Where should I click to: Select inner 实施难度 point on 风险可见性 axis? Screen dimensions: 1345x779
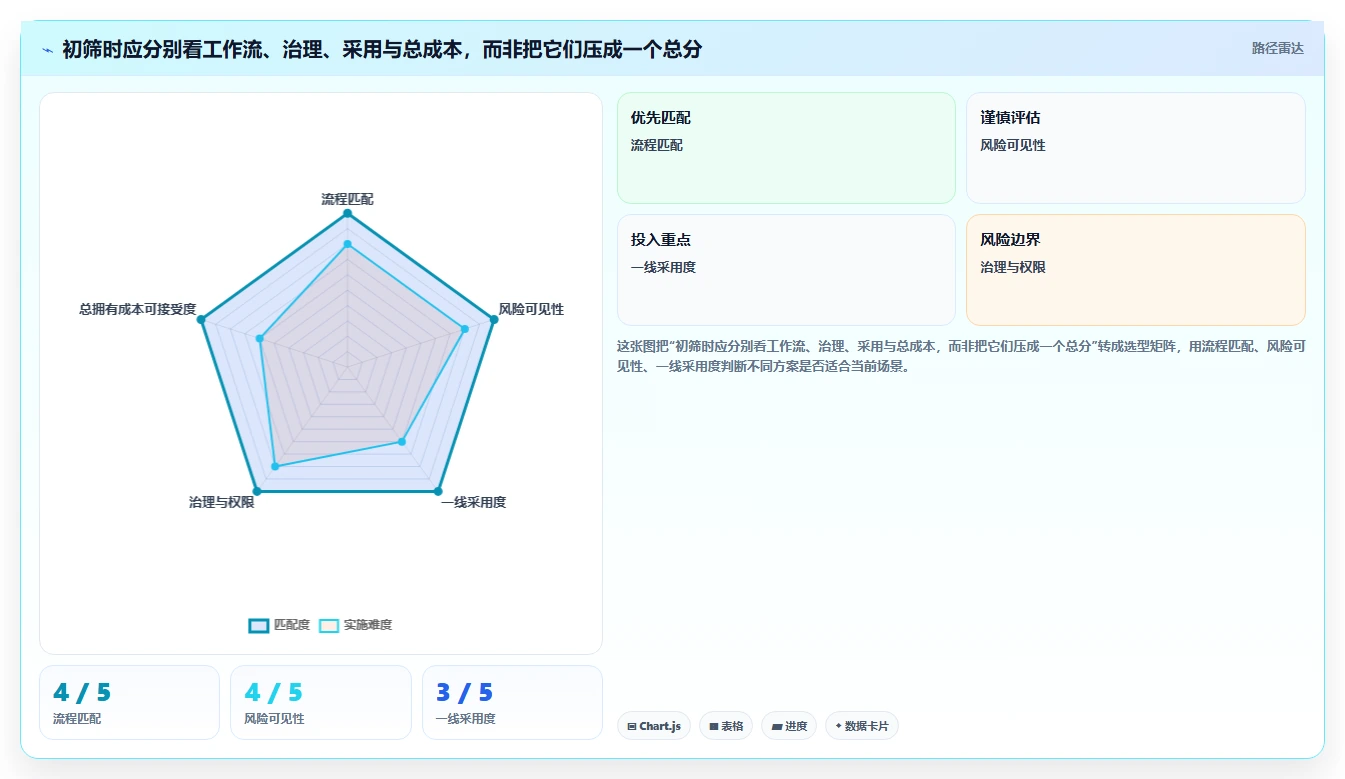point(465,329)
